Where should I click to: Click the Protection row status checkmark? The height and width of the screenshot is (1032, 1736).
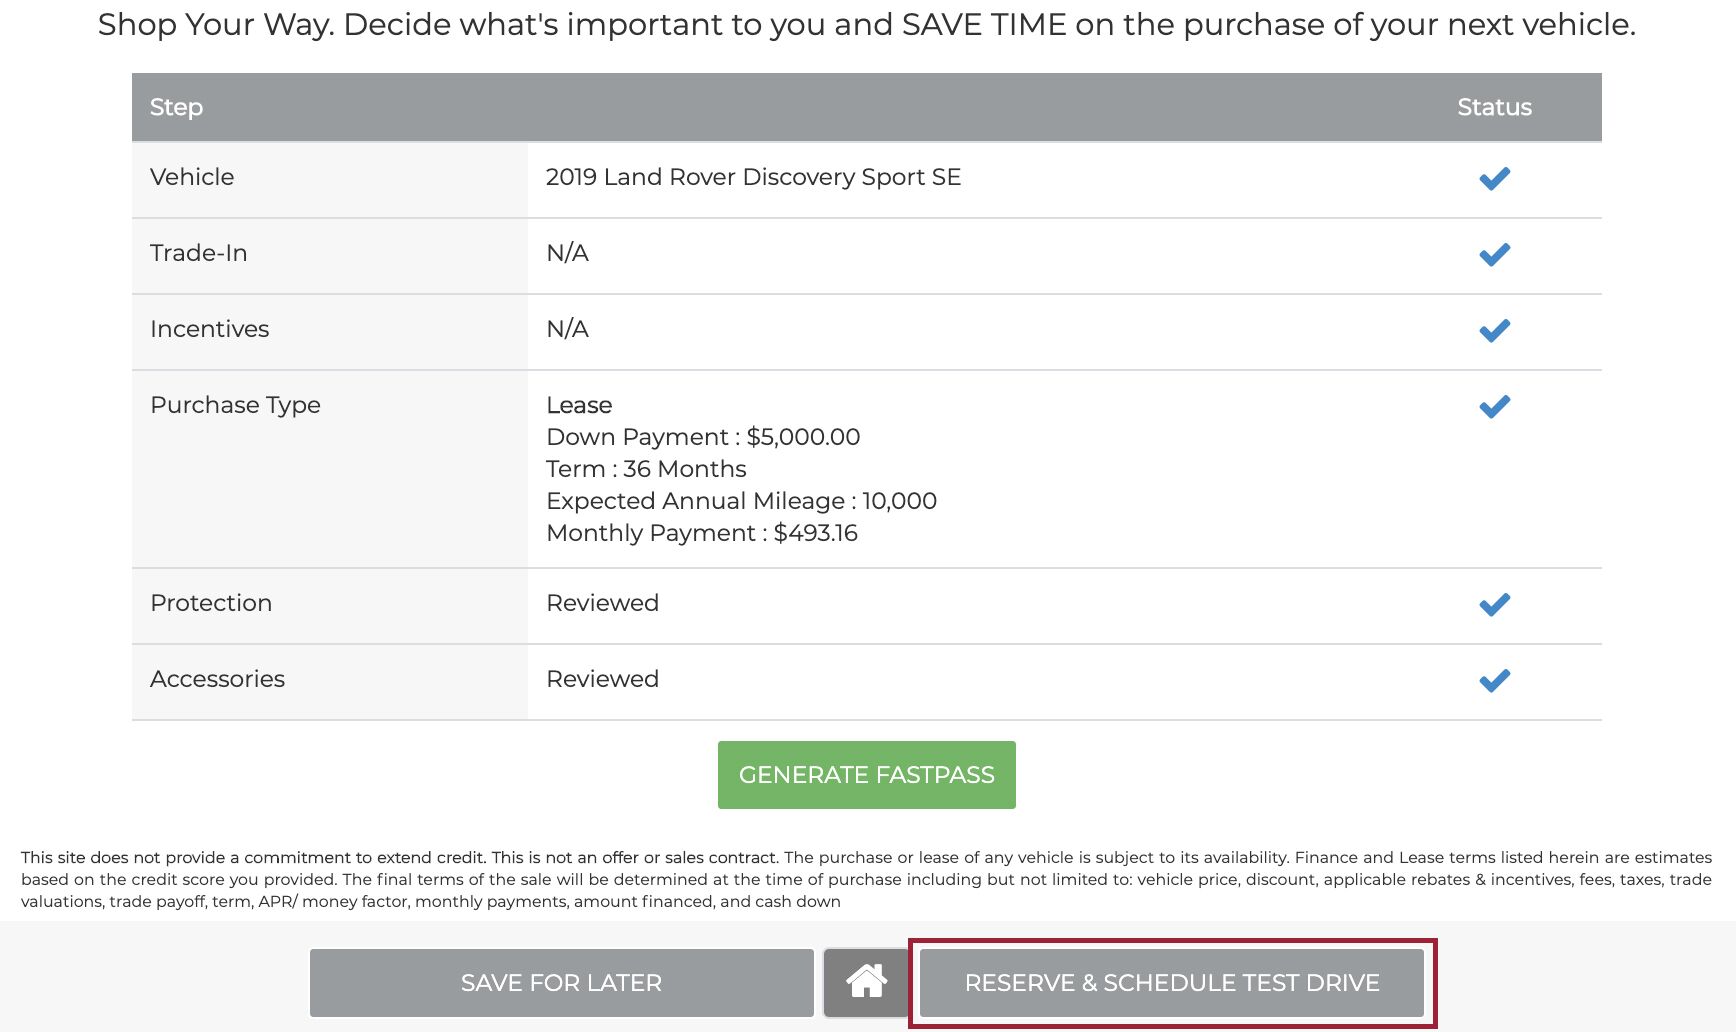pos(1494,605)
